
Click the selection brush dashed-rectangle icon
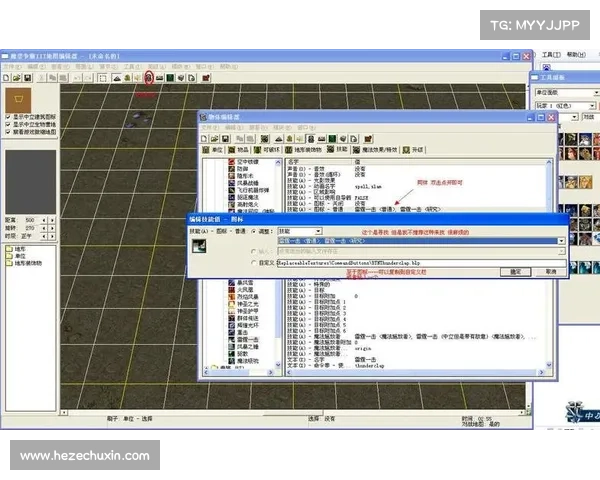point(102,77)
